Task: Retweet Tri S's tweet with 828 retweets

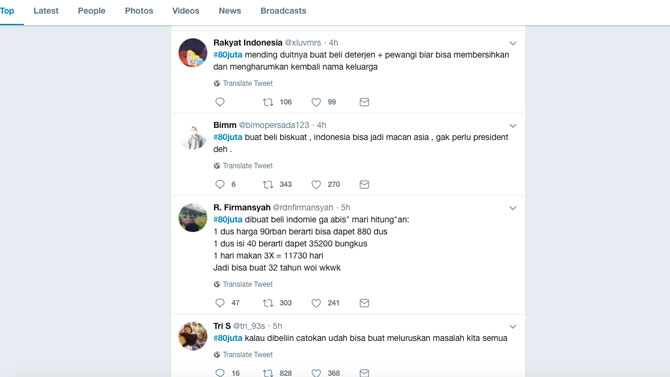Action: click(x=268, y=373)
